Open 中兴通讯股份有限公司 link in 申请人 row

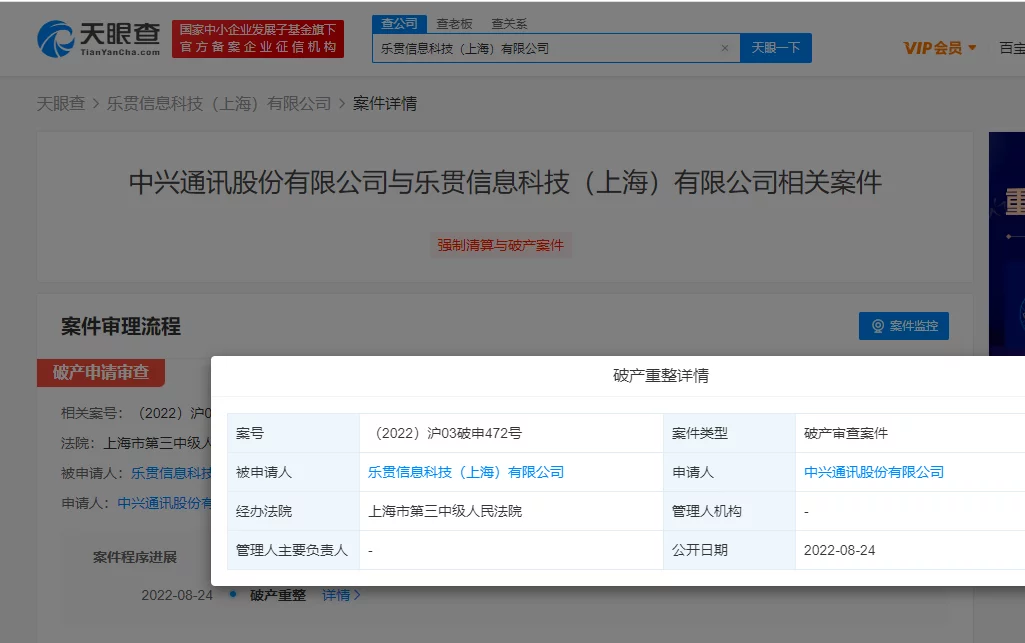[x=873, y=472]
